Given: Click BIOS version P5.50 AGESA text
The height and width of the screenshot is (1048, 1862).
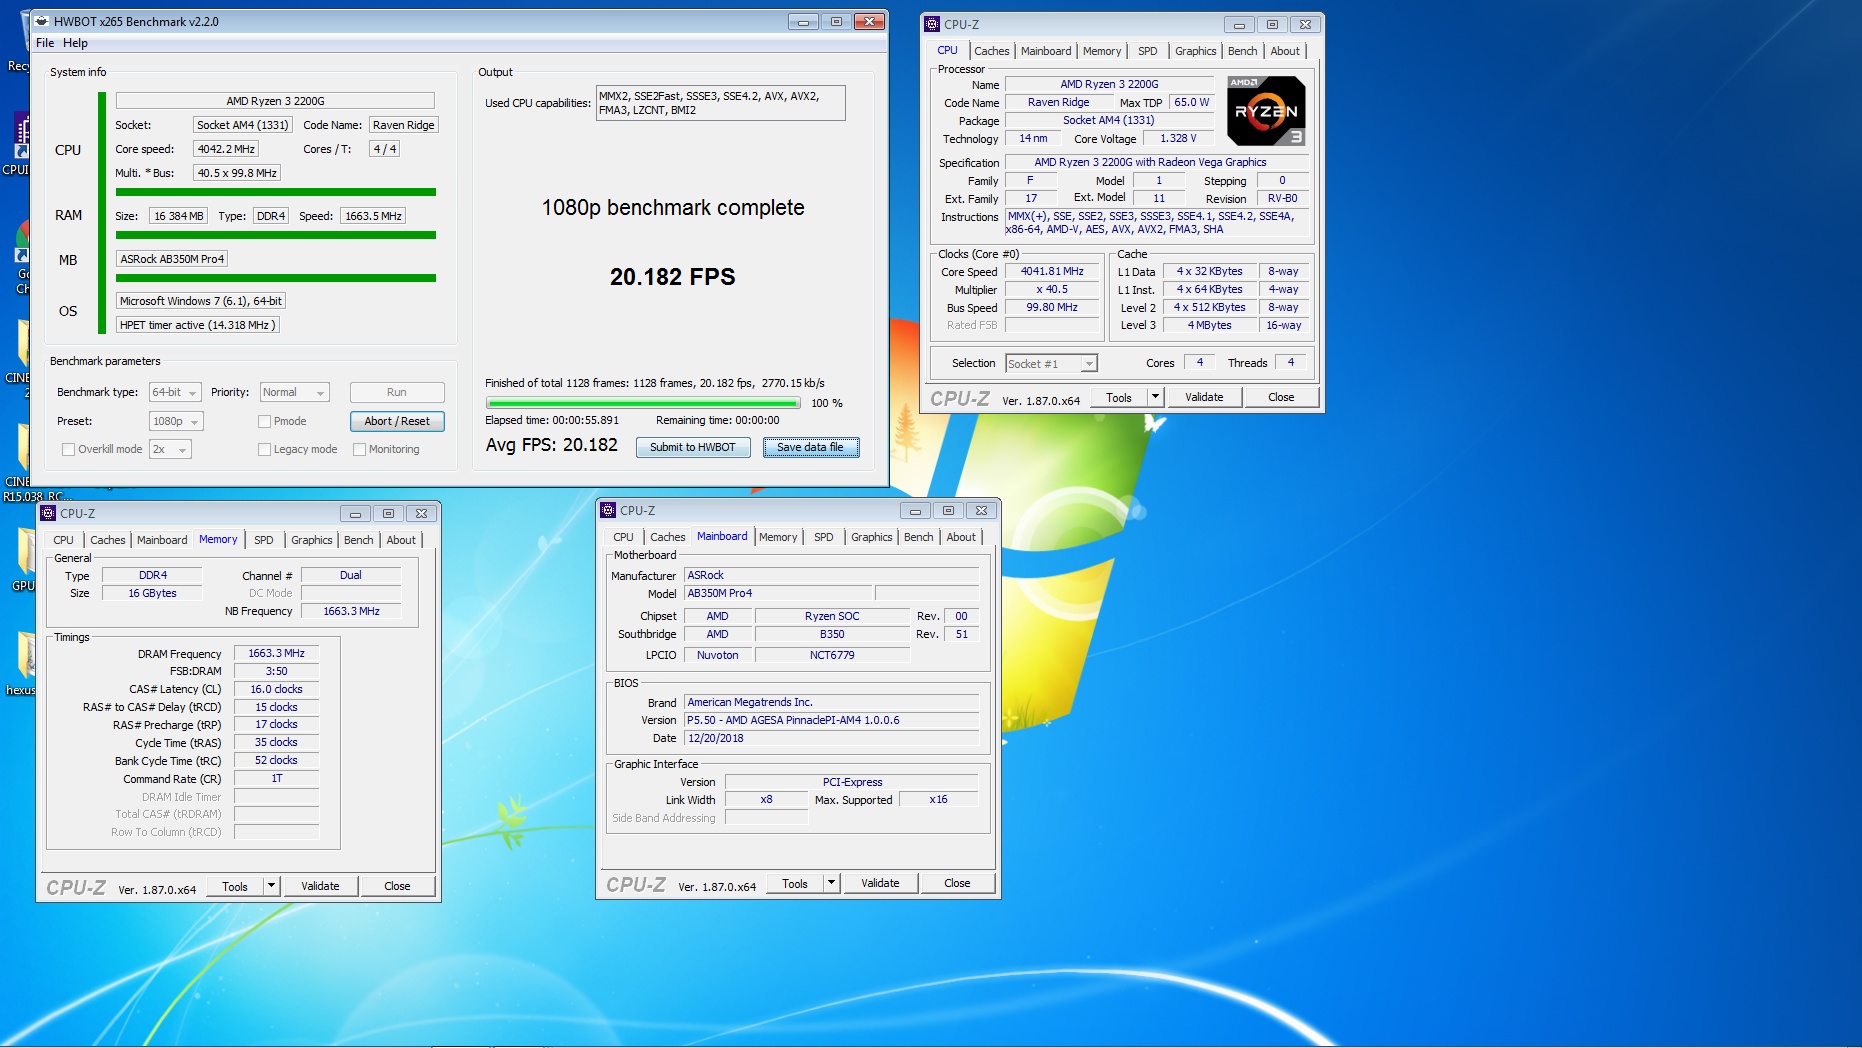Looking at the screenshot, I should pos(831,720).
